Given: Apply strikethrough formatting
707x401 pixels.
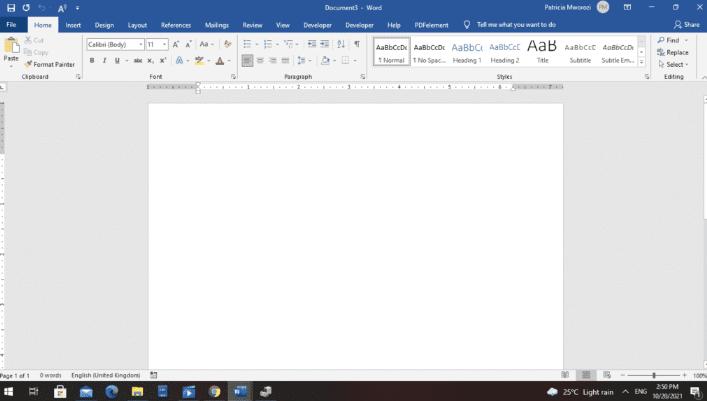Looking at the screenshot, I should [x=138, y=60].
